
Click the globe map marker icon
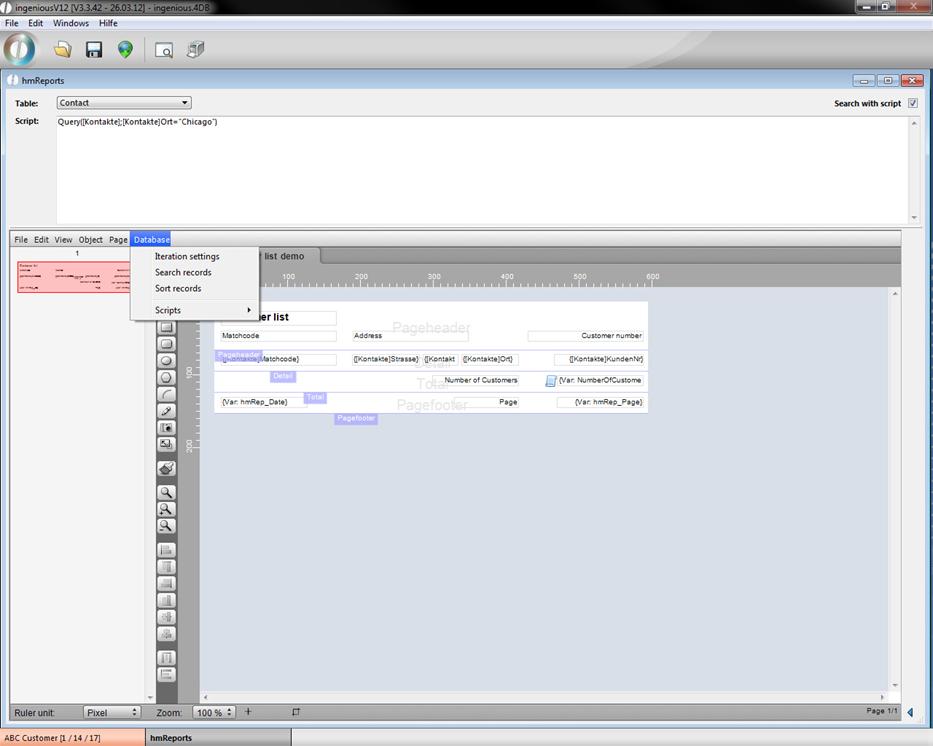point(125,49)
